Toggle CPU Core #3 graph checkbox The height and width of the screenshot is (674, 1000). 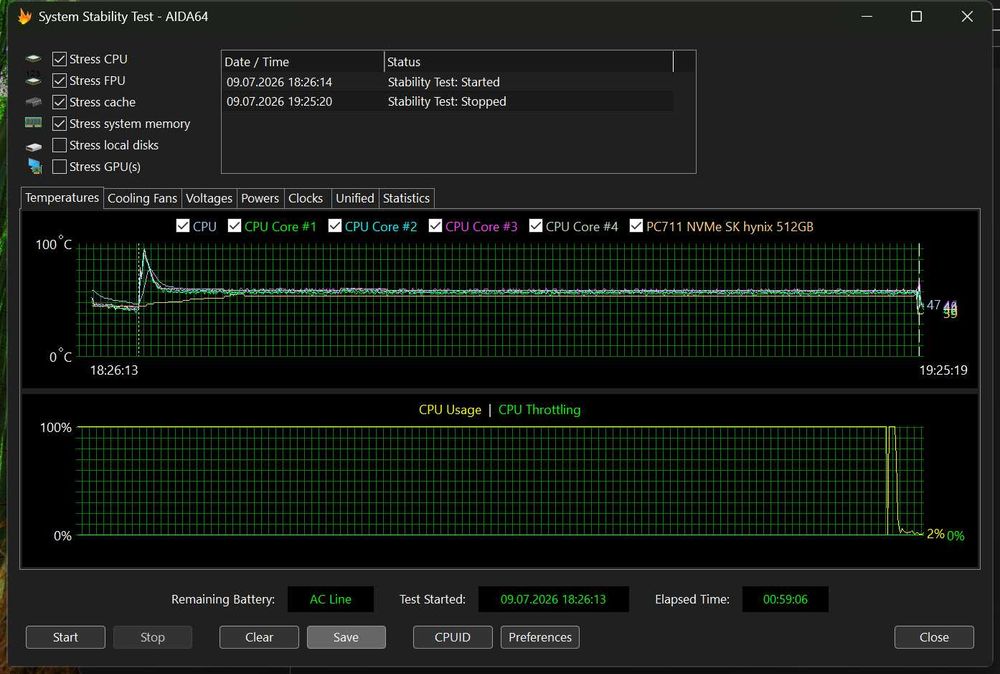tap(435, 226)
